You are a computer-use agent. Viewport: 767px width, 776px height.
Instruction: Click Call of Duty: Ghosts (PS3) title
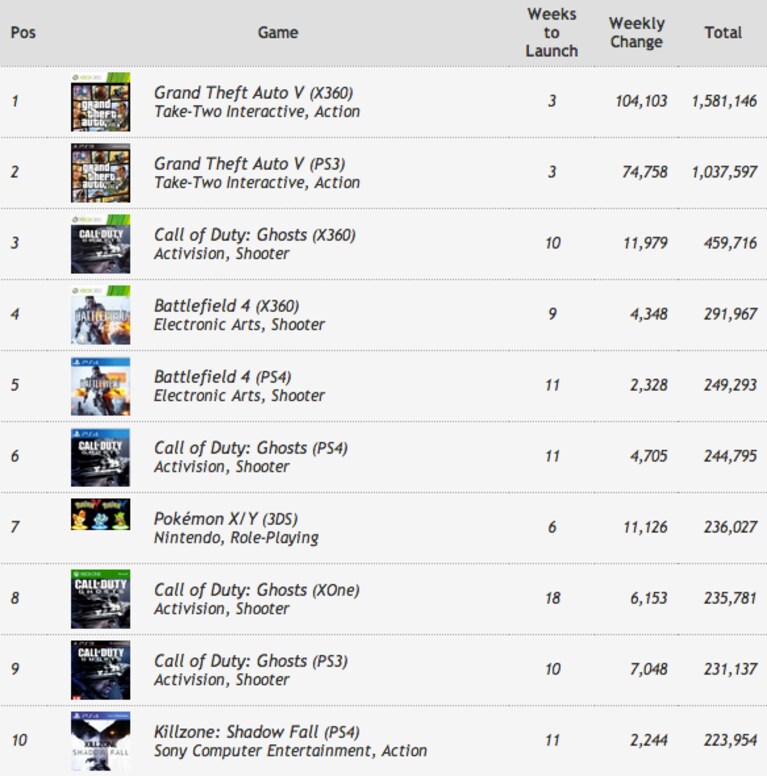pyautogui.click(x=251, y=661)
